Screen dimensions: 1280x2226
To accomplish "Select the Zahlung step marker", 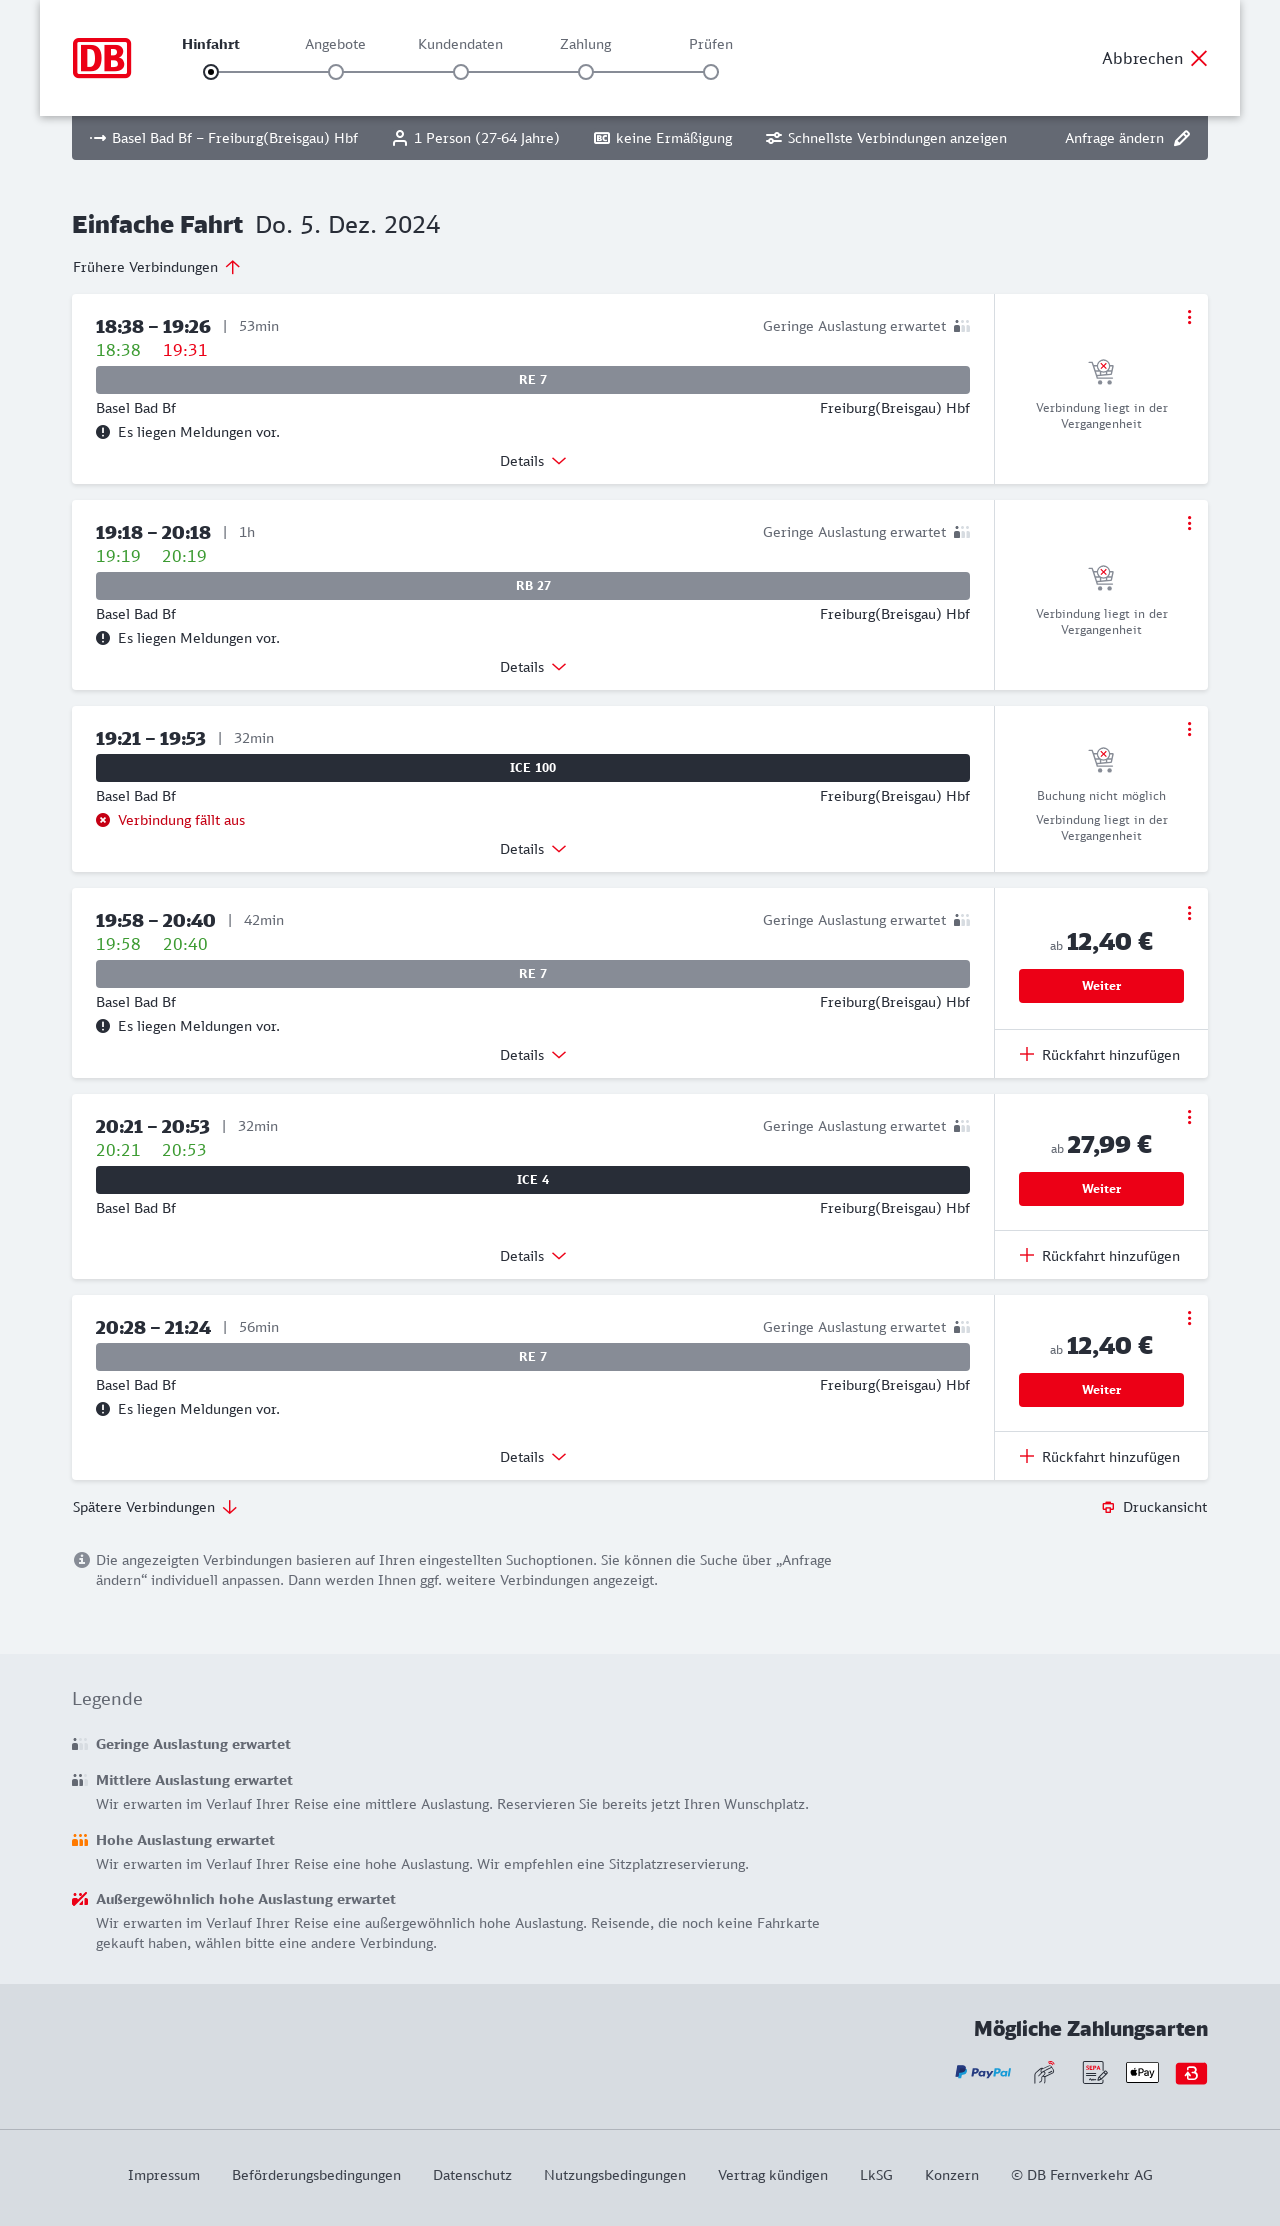I will 586,72.
